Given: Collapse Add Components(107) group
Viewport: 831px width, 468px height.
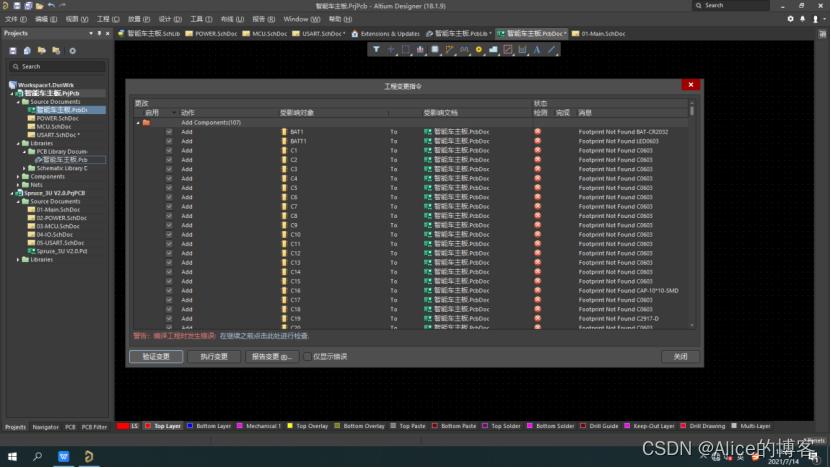Looking at the screenshot, I should click(138, 123).
